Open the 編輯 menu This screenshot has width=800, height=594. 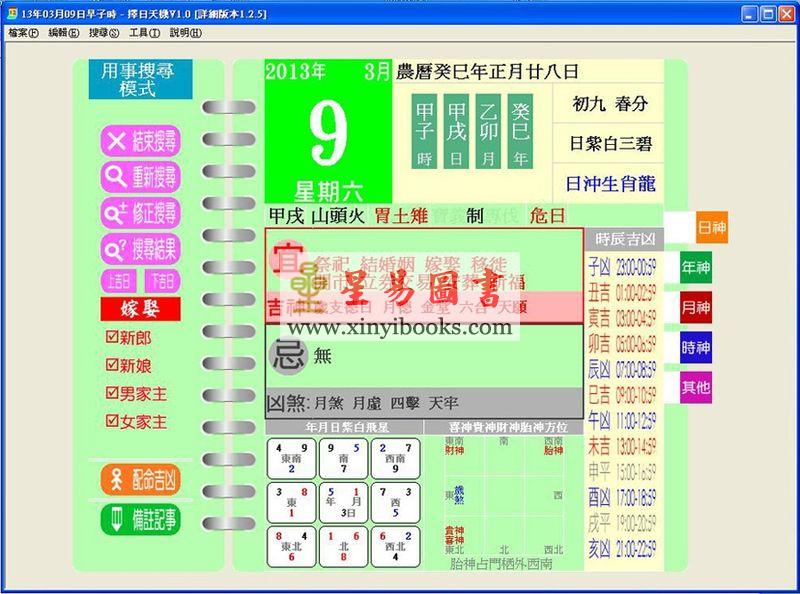pyautogui.click(x=64, y=33)
